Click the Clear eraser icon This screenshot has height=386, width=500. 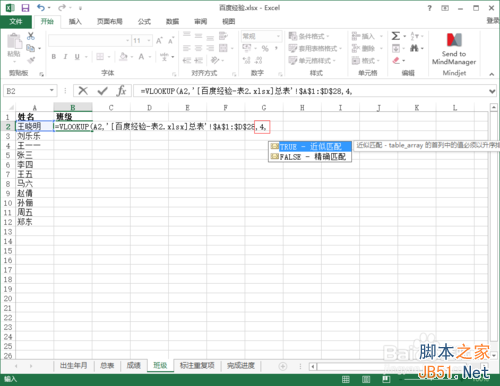396,60
